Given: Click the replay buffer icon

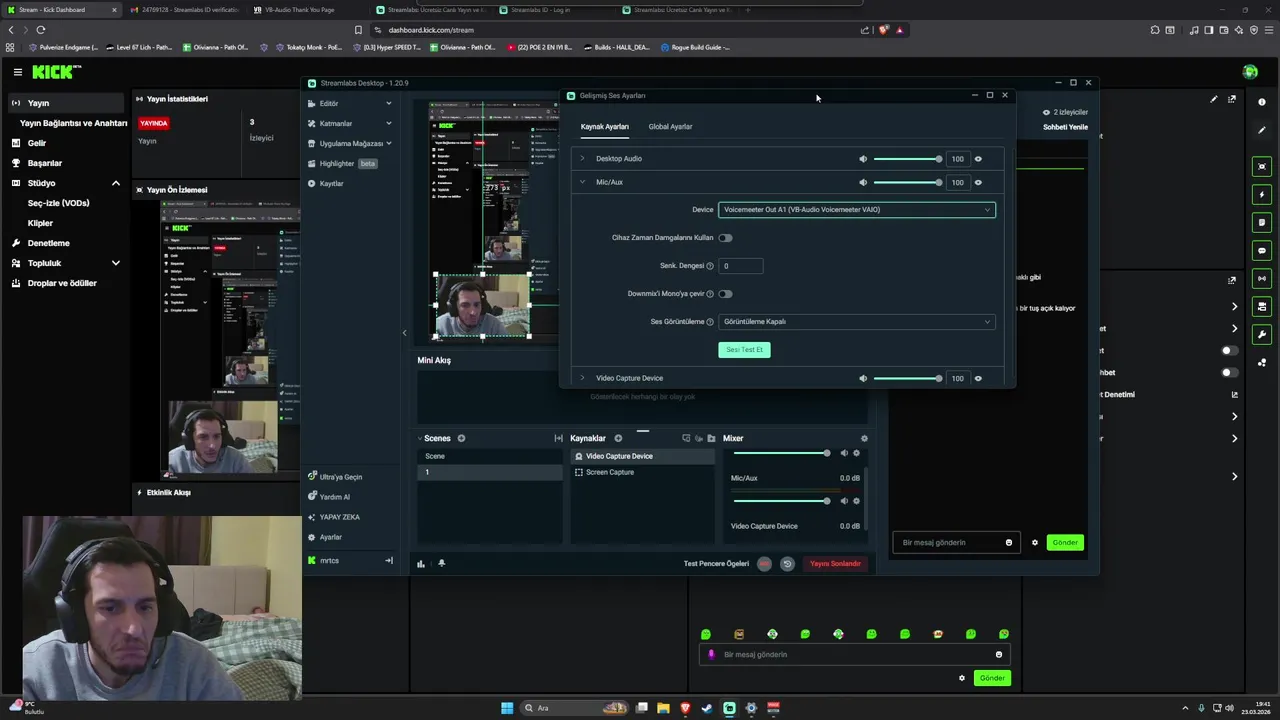Looking at the screenshot, I should (x=787, y=564).
